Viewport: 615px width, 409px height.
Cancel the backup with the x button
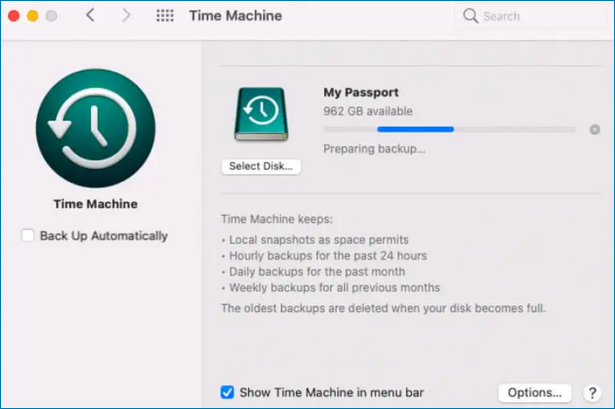(x=594, y=129)
